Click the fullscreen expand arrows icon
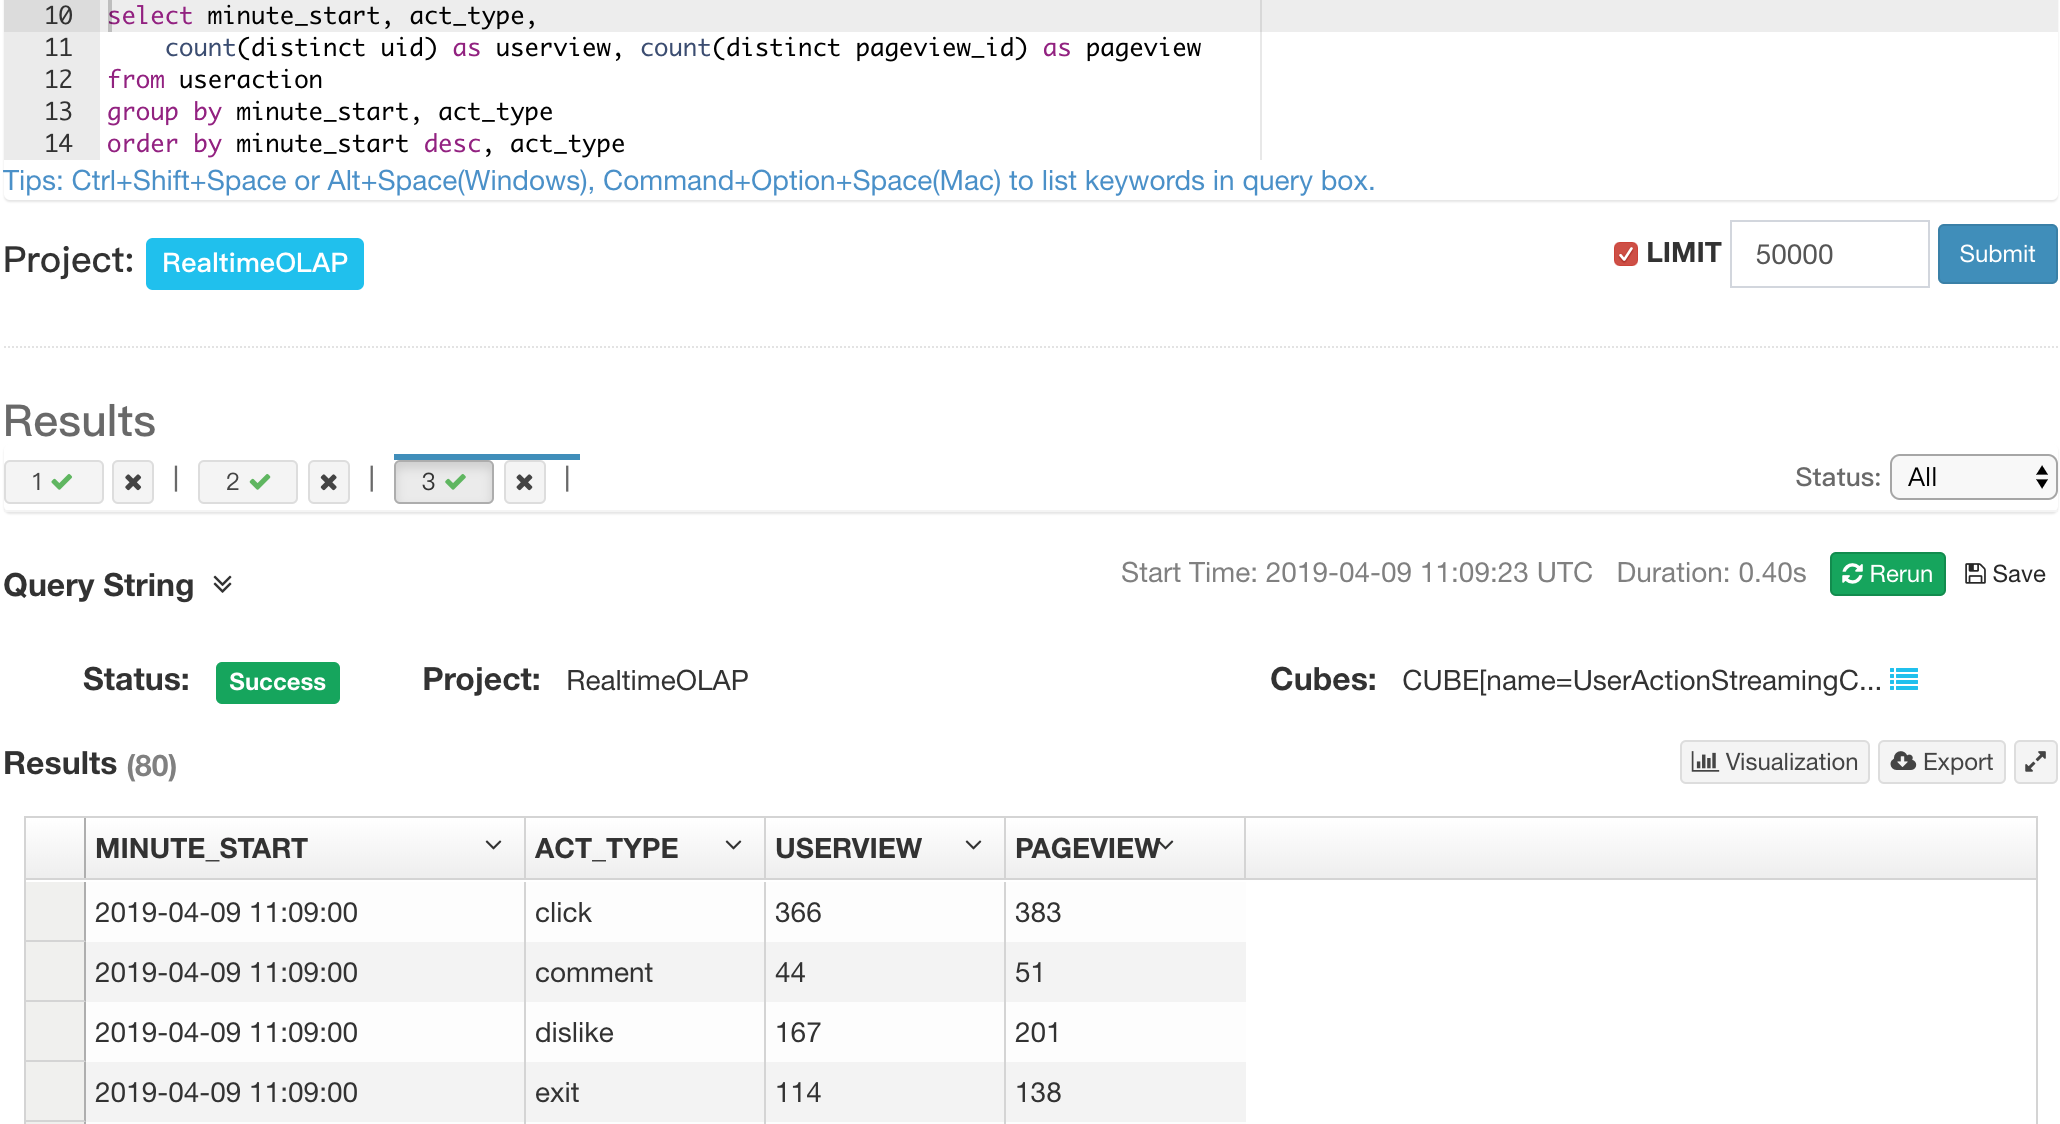The width and height of the screenshot is (2060, 1124). coord(2035,763)
